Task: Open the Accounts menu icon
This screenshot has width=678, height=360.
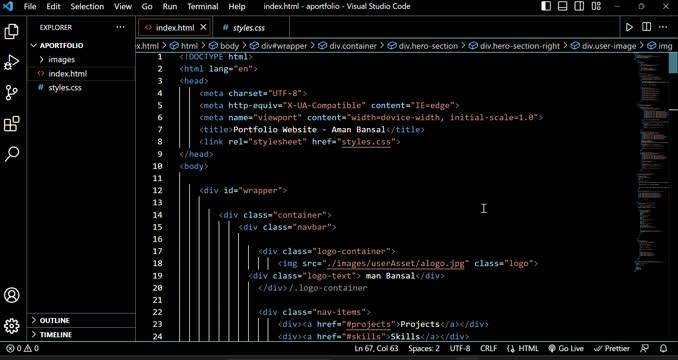Action: coord(12,295)
